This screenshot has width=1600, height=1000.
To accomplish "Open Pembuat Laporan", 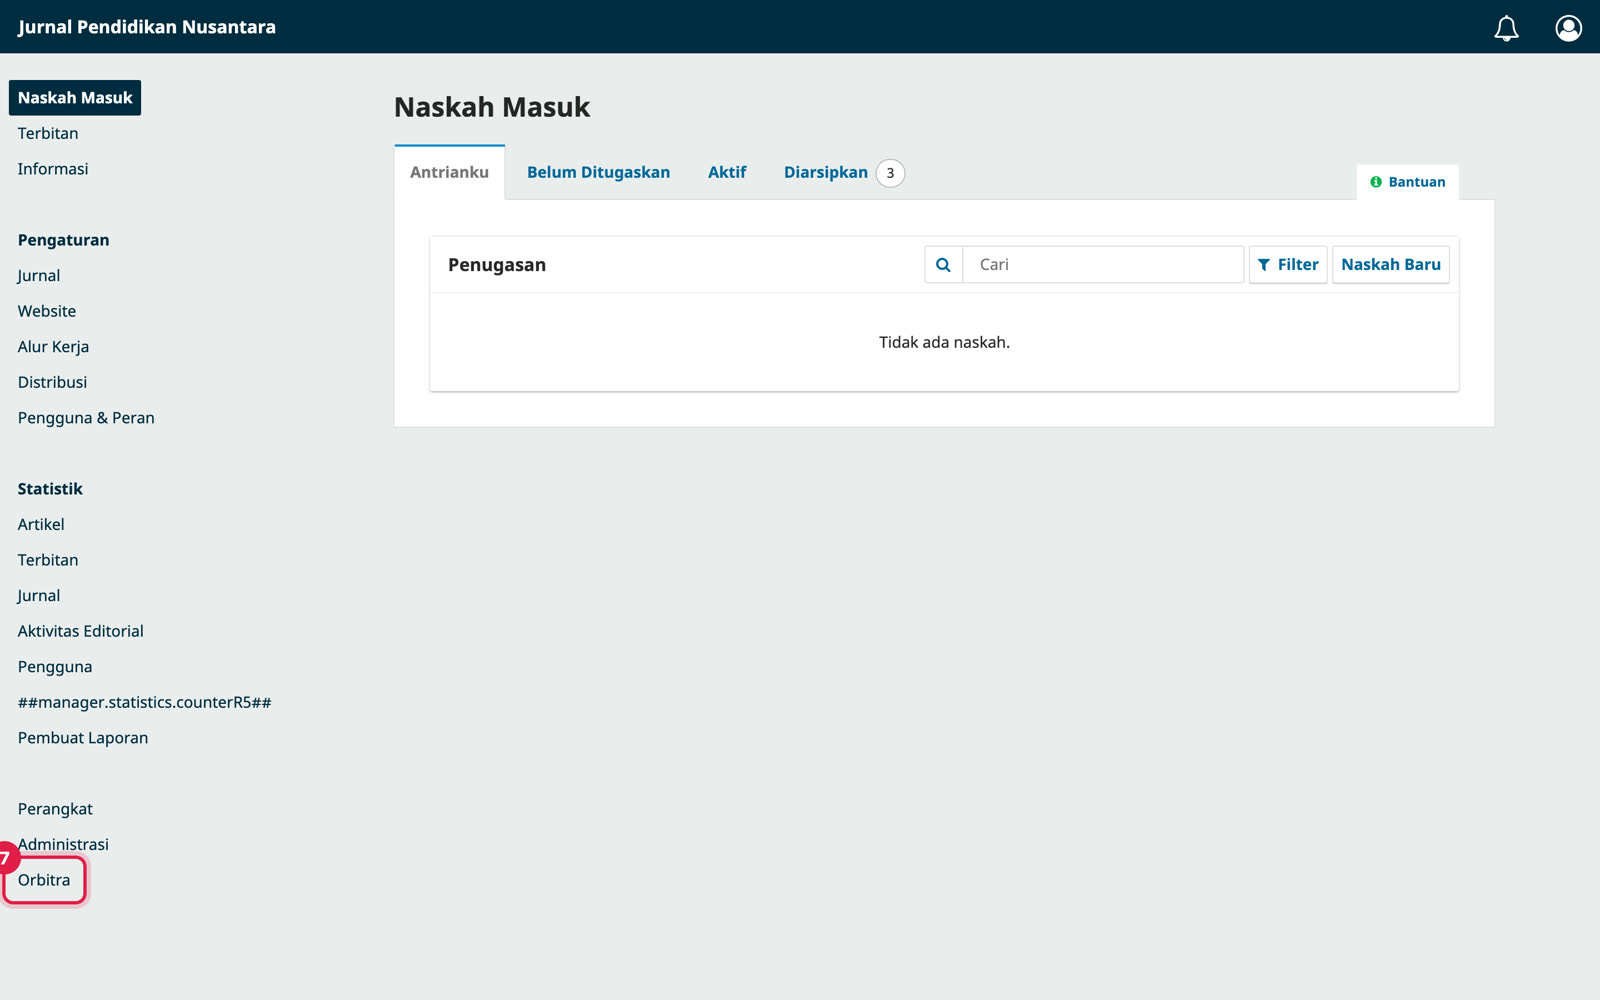I will coord(83,738).
